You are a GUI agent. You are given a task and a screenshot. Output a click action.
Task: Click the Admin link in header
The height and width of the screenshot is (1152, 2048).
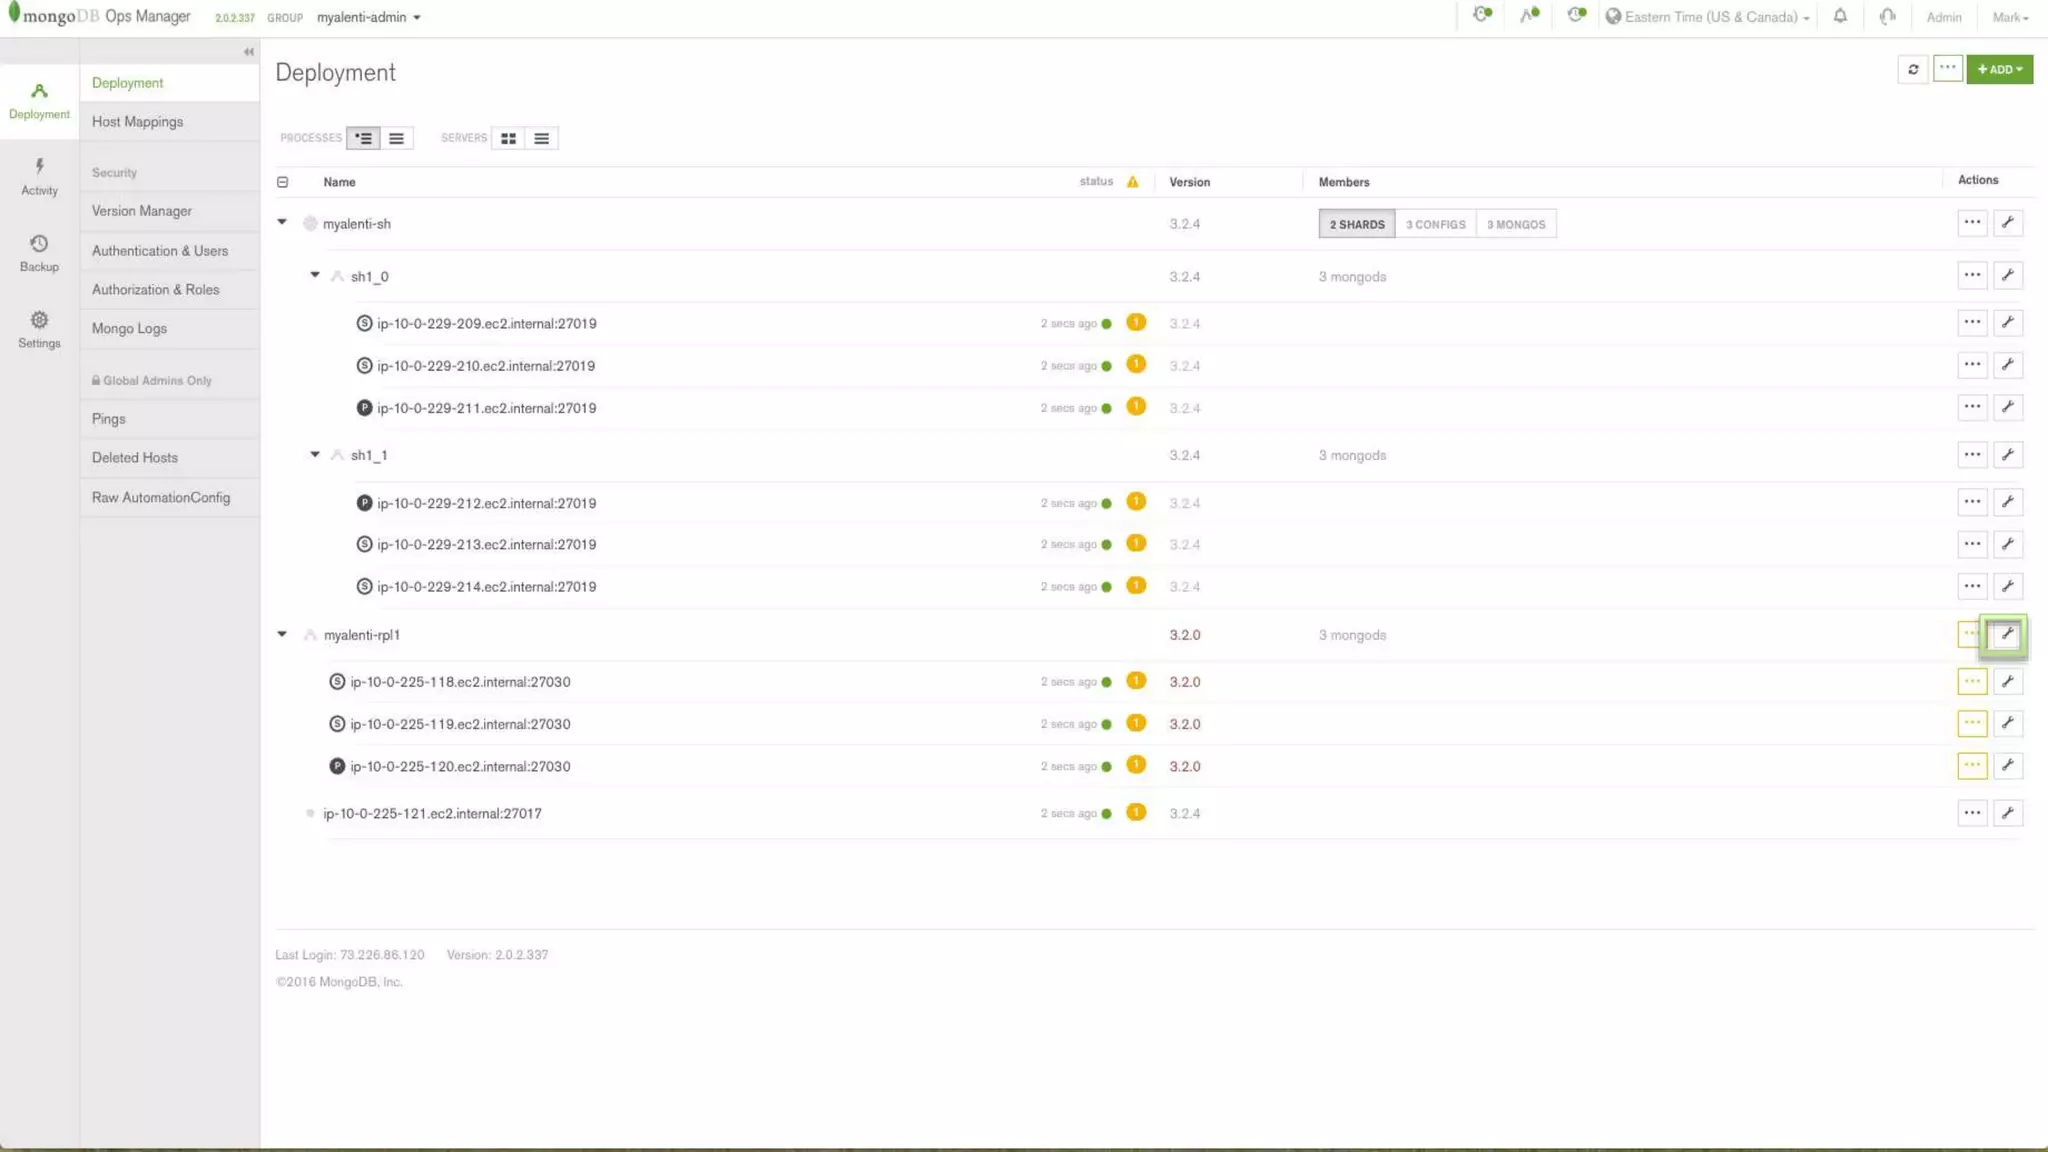1943,17
